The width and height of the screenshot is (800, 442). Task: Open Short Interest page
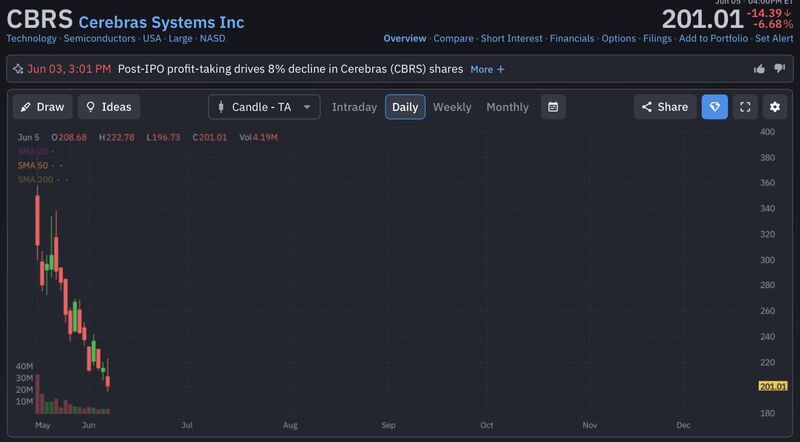(x=512, y=38)
